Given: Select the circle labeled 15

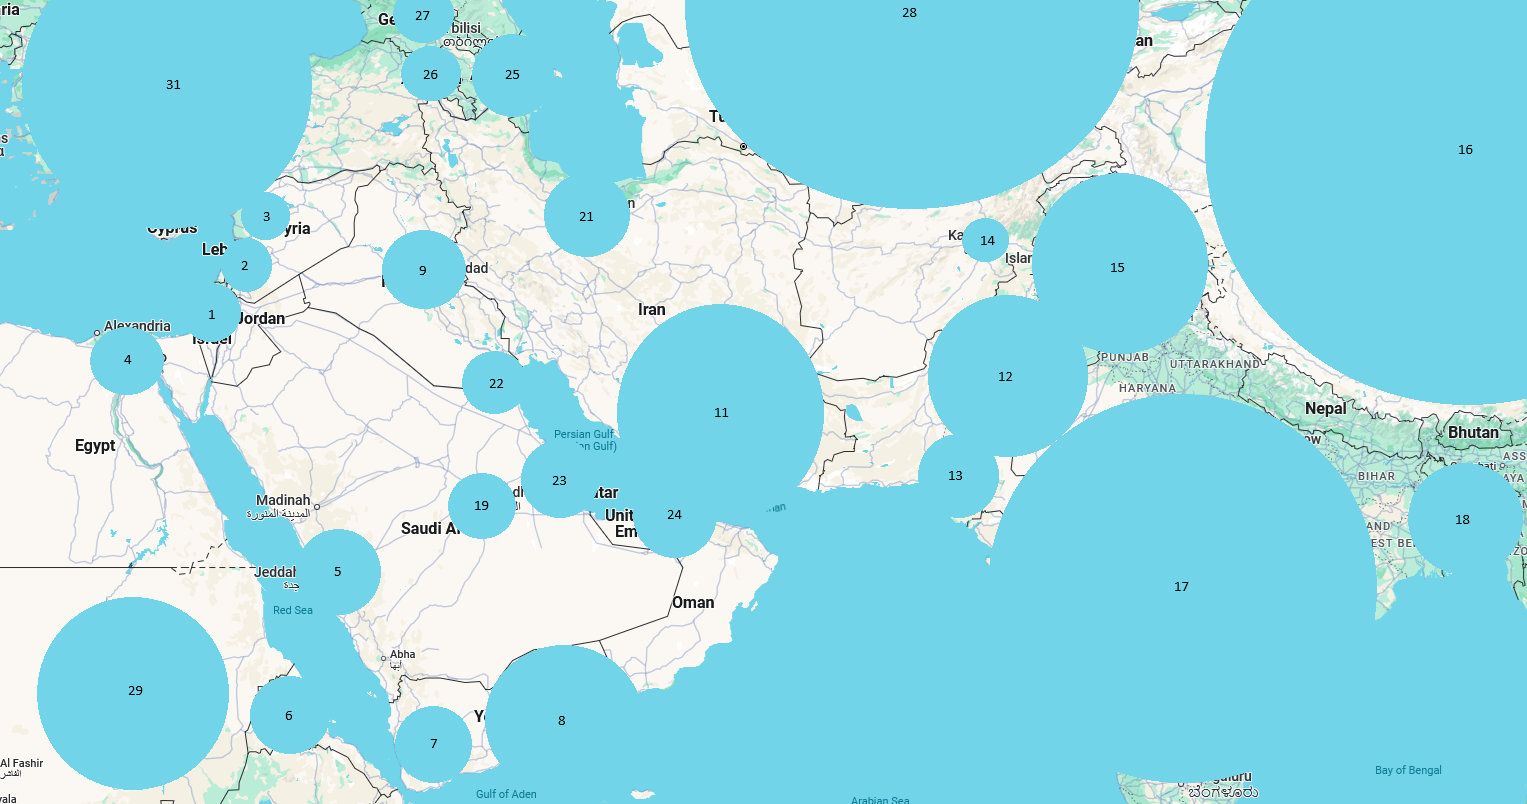Looking at the screenshot, I should point(1118,268).
